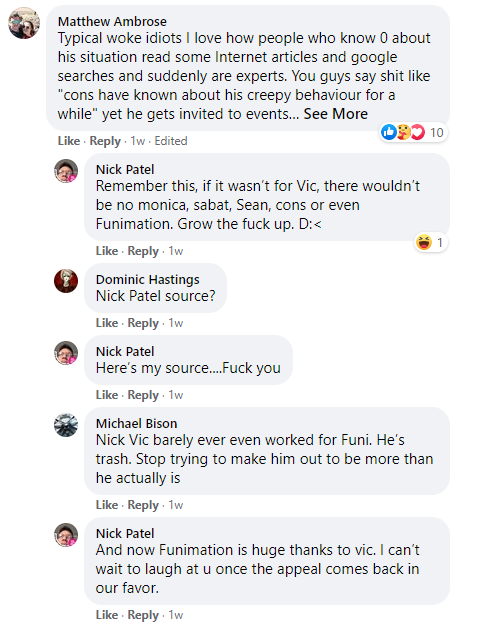484x625 pixels.
Task: Click the 1w timestamp on Michael Bison's comment
Action: click(175, 505)
